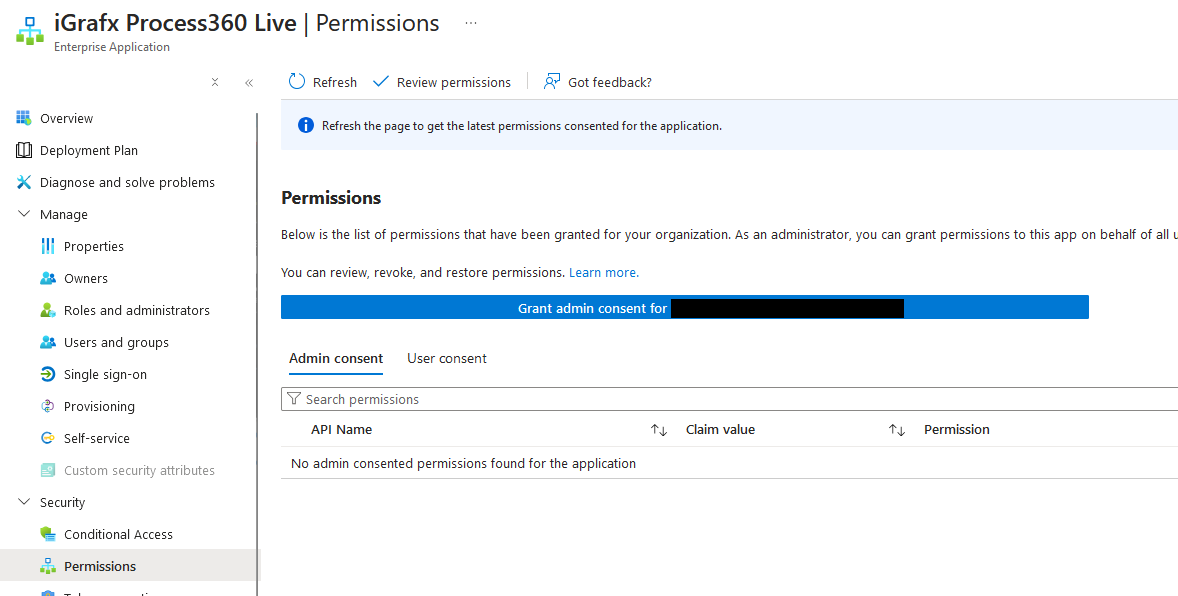
Task: Open Diagnose and solve problems
Action: point(126,181)
